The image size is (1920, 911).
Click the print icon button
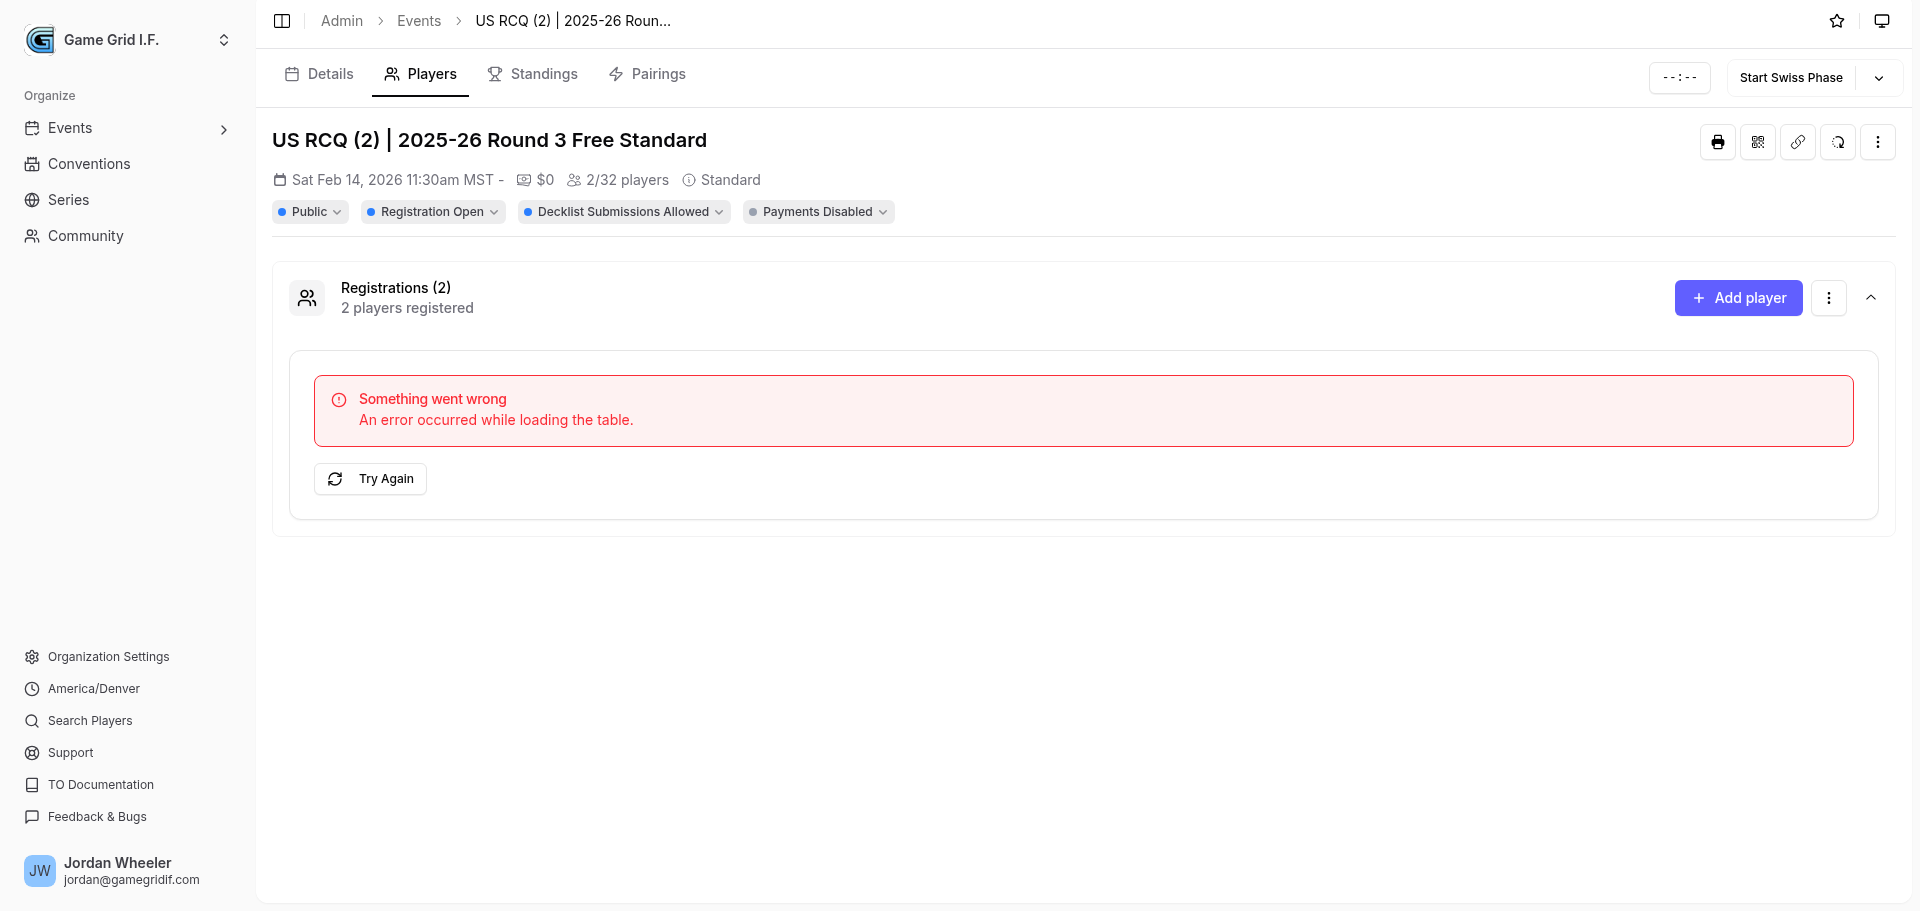click(1717, 142)
